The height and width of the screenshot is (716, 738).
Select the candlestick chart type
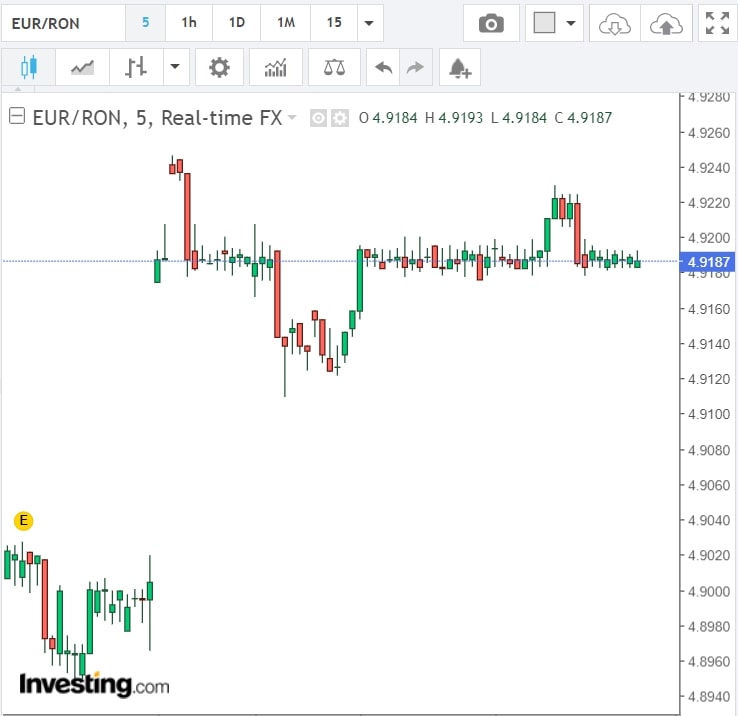pos(28,68)
